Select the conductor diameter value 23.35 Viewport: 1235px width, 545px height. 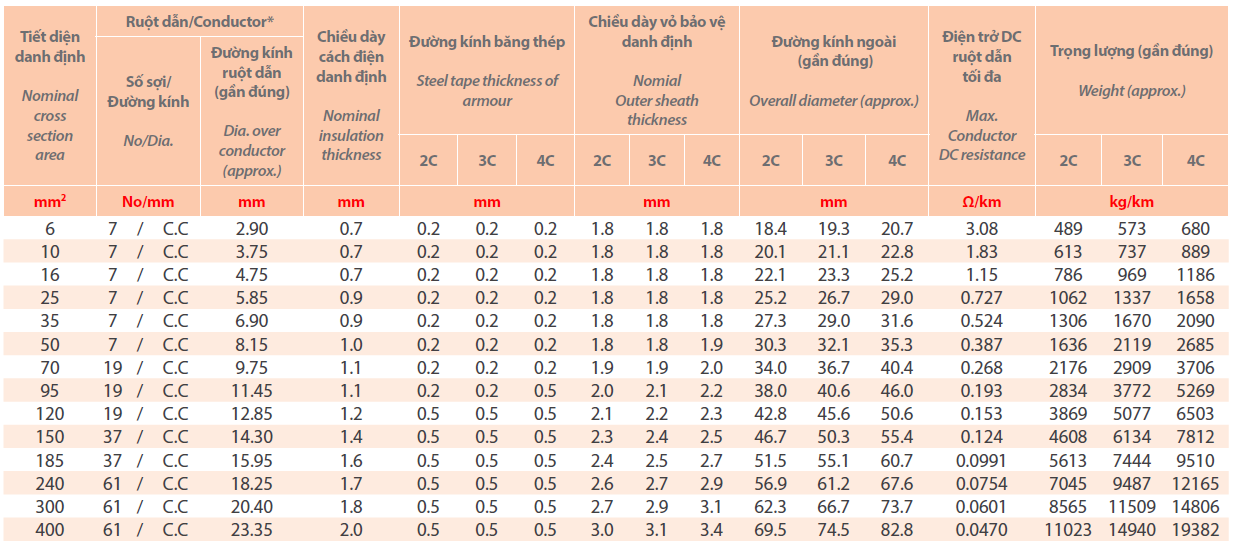250,528
